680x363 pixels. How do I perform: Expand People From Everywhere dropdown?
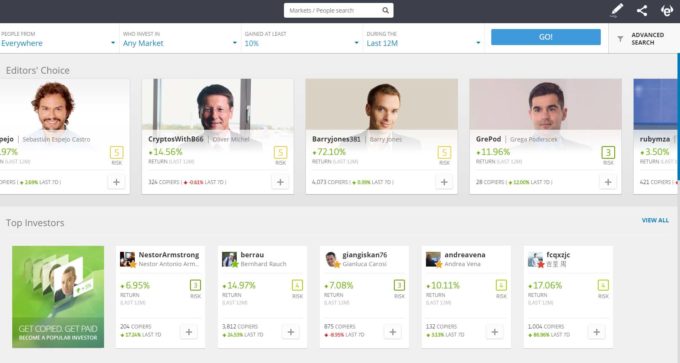point(58,39)
